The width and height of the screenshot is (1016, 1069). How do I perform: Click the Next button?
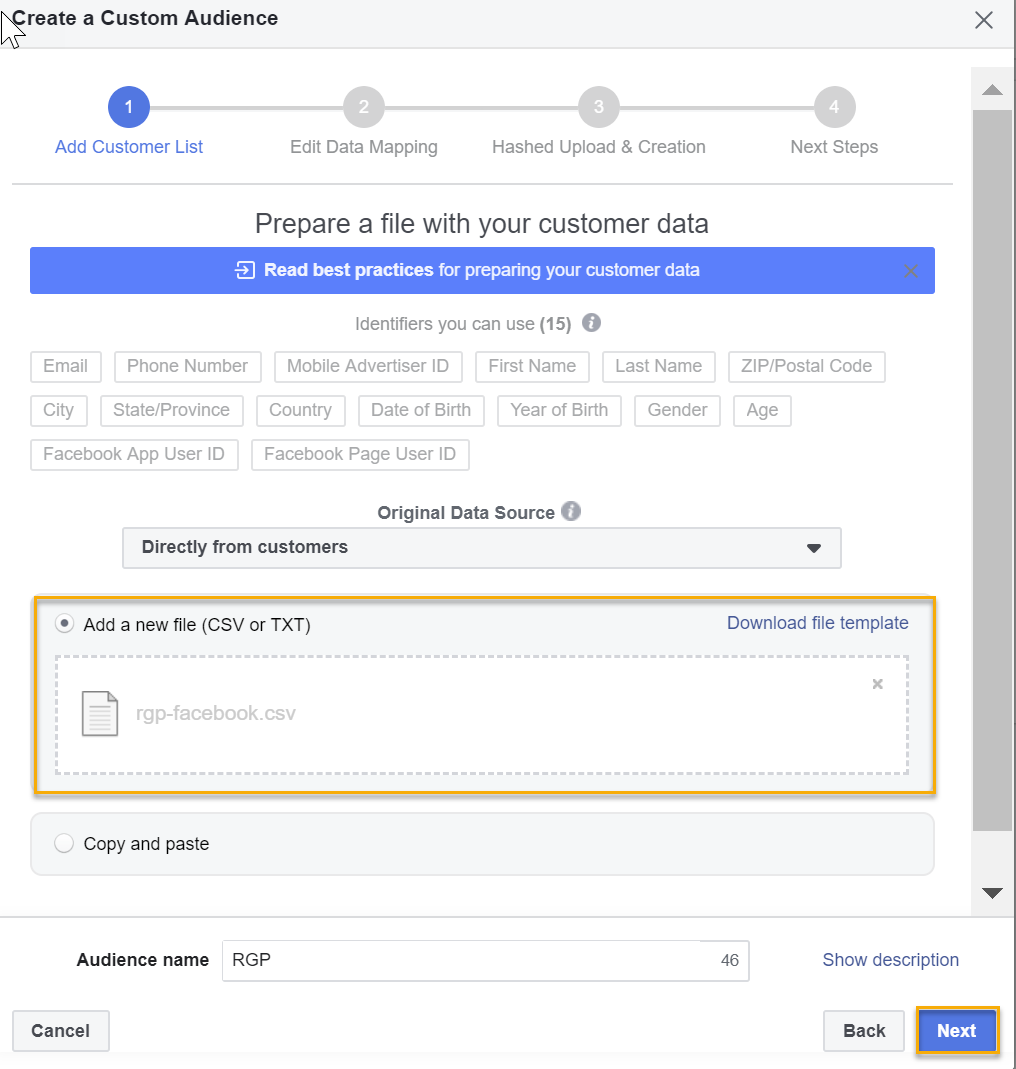tap(957, 1030)
